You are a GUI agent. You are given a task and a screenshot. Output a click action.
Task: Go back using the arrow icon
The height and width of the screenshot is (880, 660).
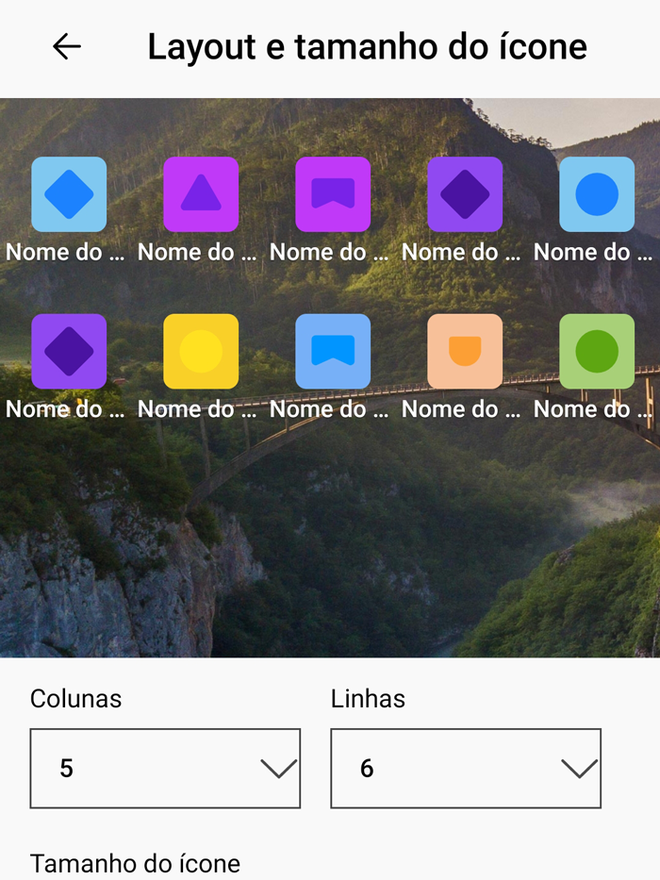click(x=67, y=46)
